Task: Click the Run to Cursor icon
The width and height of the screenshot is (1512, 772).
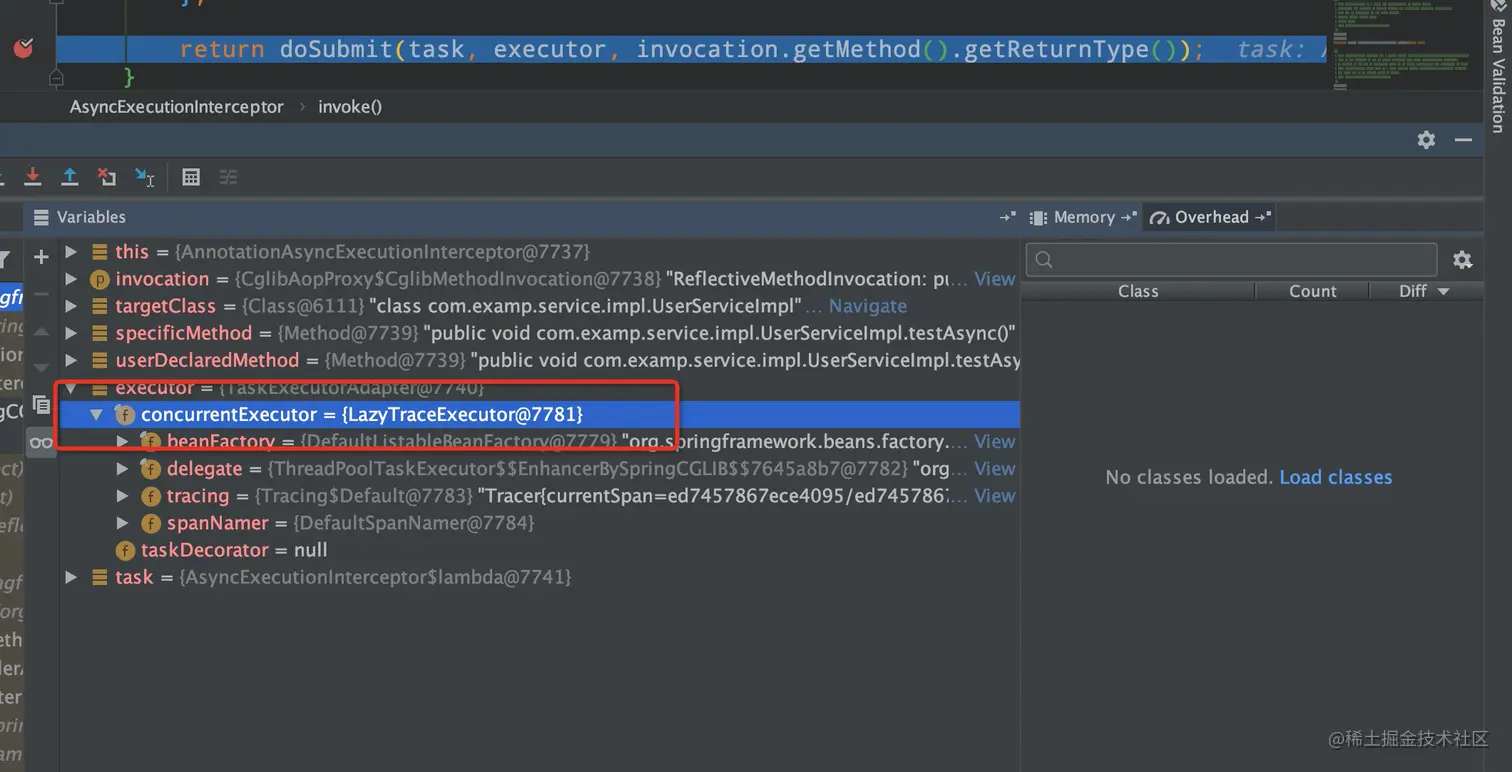Action: point(145,177)
